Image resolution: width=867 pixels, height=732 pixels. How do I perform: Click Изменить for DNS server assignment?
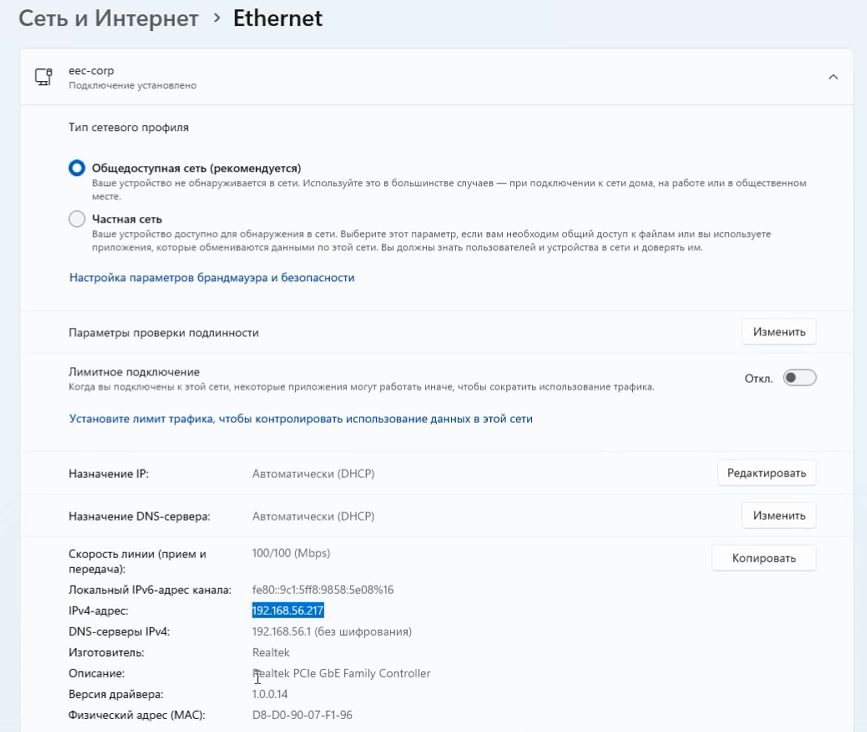(778, 516)
